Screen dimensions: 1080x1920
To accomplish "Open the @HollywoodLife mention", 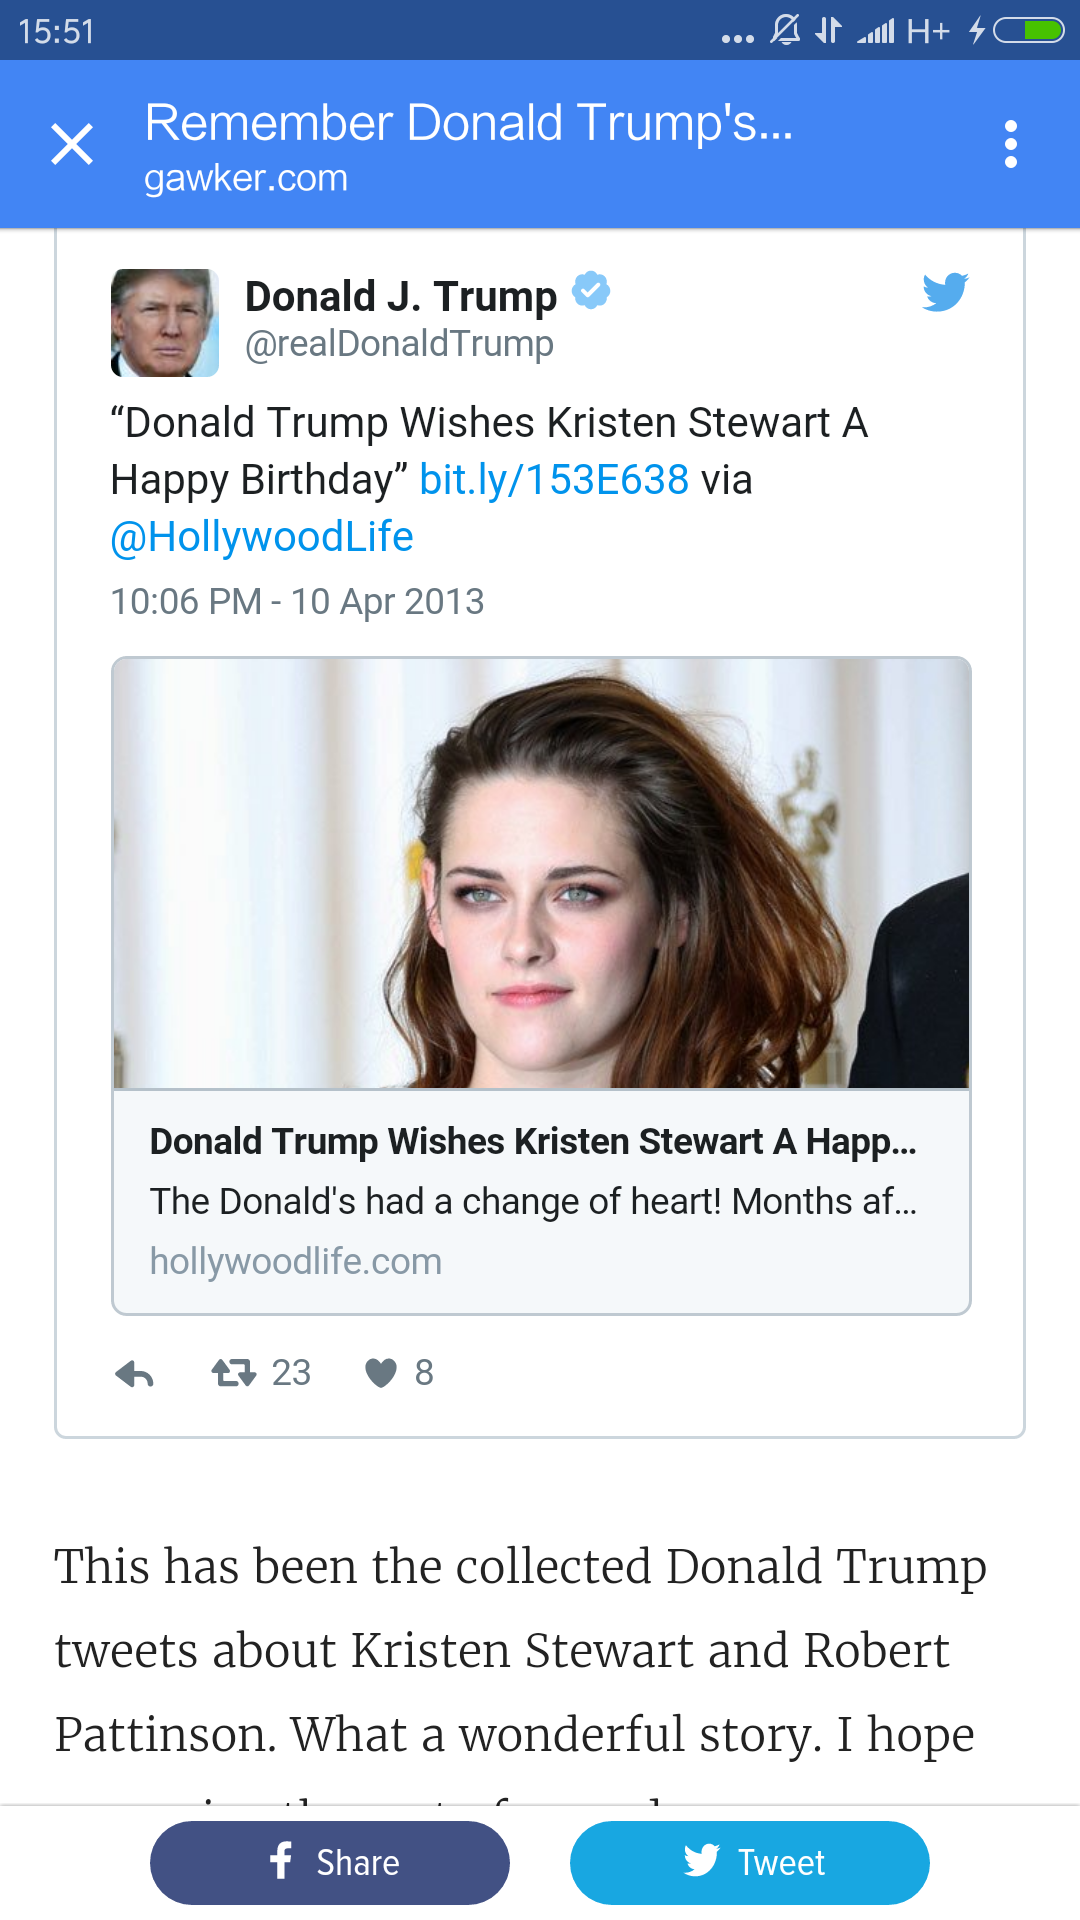I will click(262, 537).
